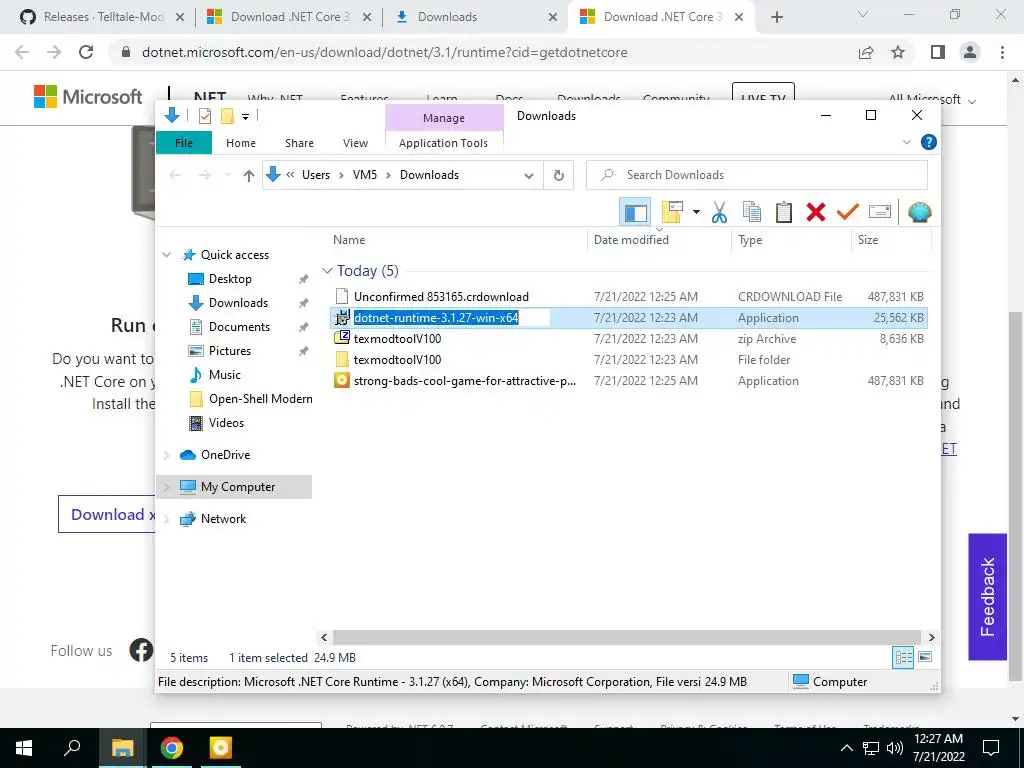
Task: Open the dropdown arrow beside the Move To icon
Action: (696, 212)
